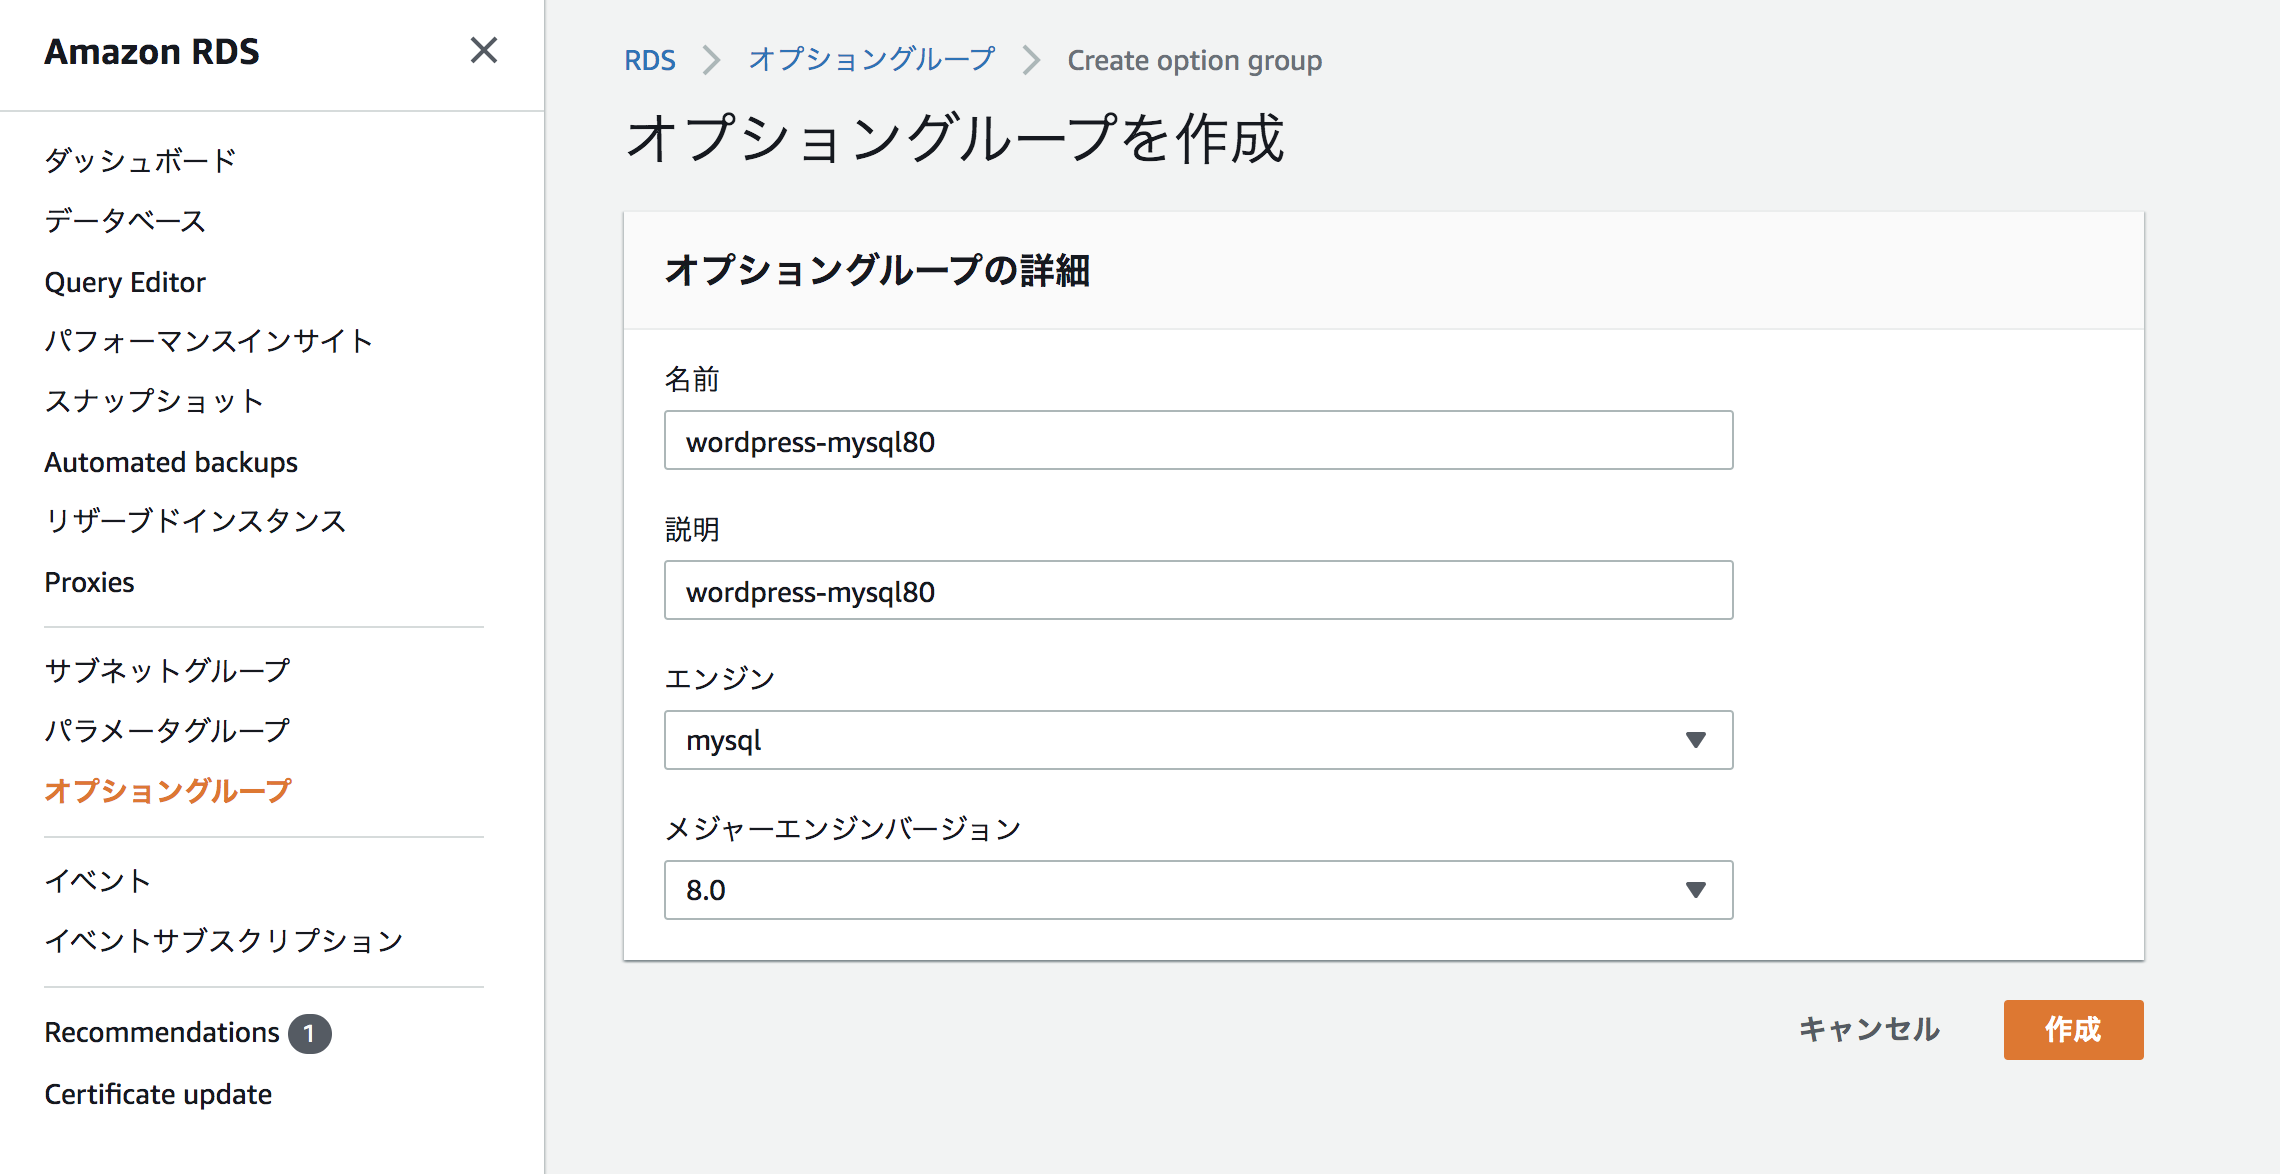This screenshot has height=1174, width=2280.
Task: Open サブネットグループ page
Action: (x=167, y=670)
